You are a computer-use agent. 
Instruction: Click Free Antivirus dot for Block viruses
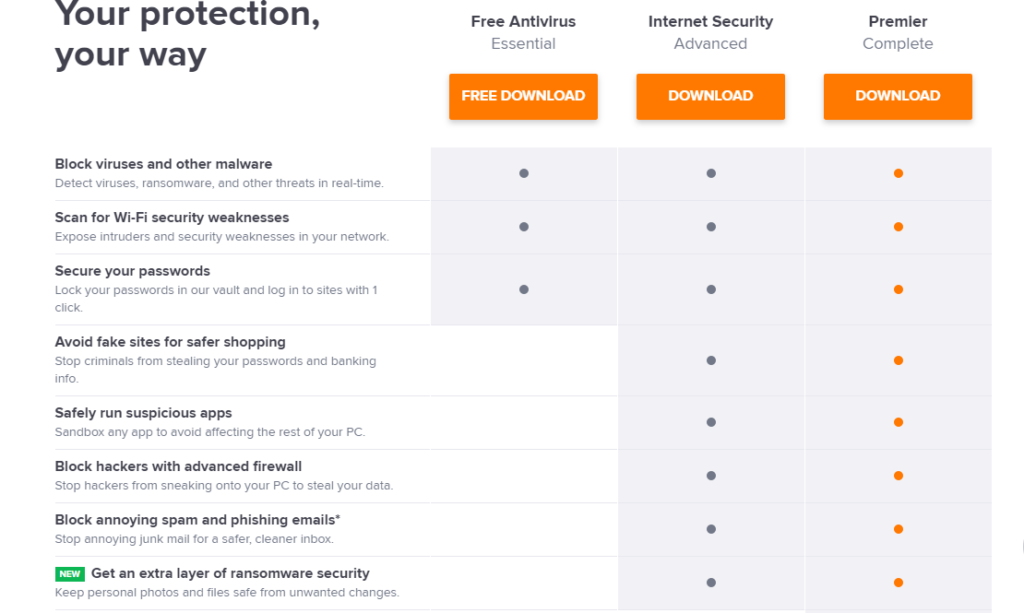click(524, 174)
